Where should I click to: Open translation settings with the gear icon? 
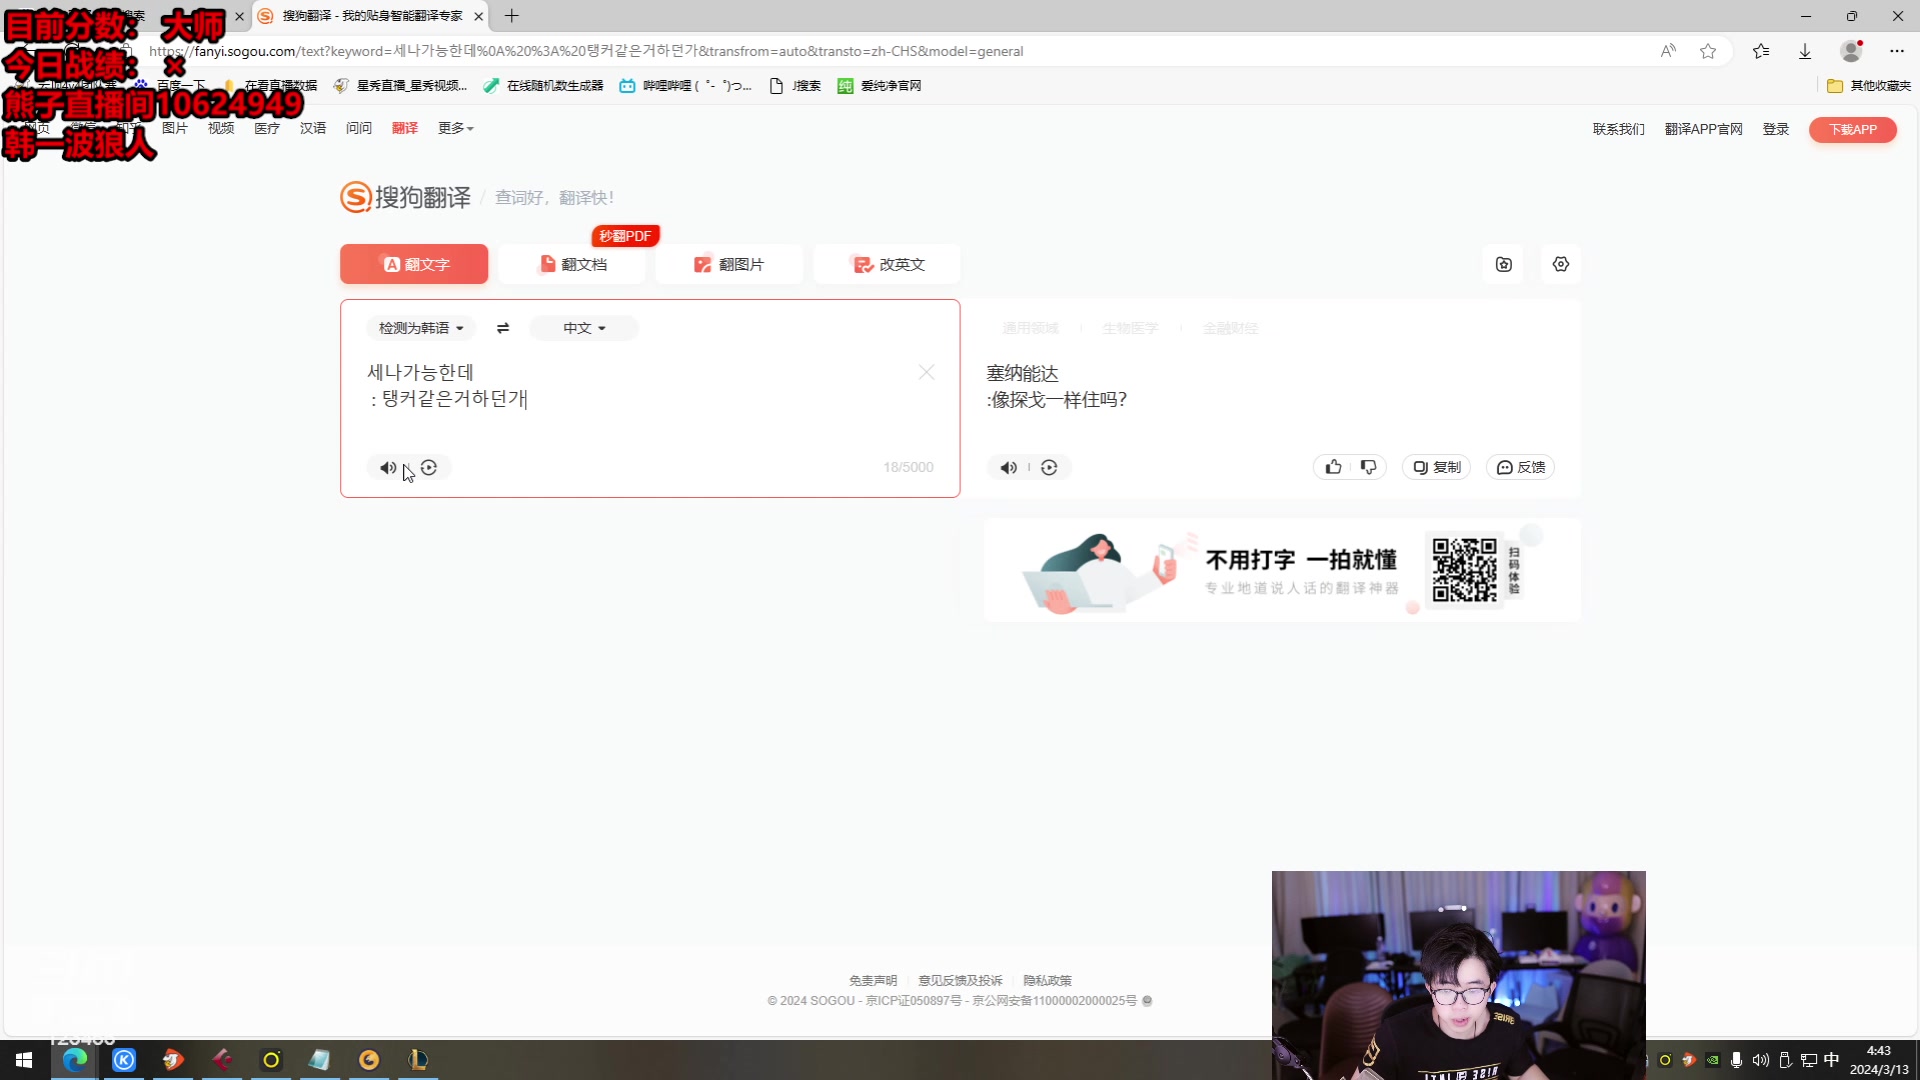(x=1561, y=264)
